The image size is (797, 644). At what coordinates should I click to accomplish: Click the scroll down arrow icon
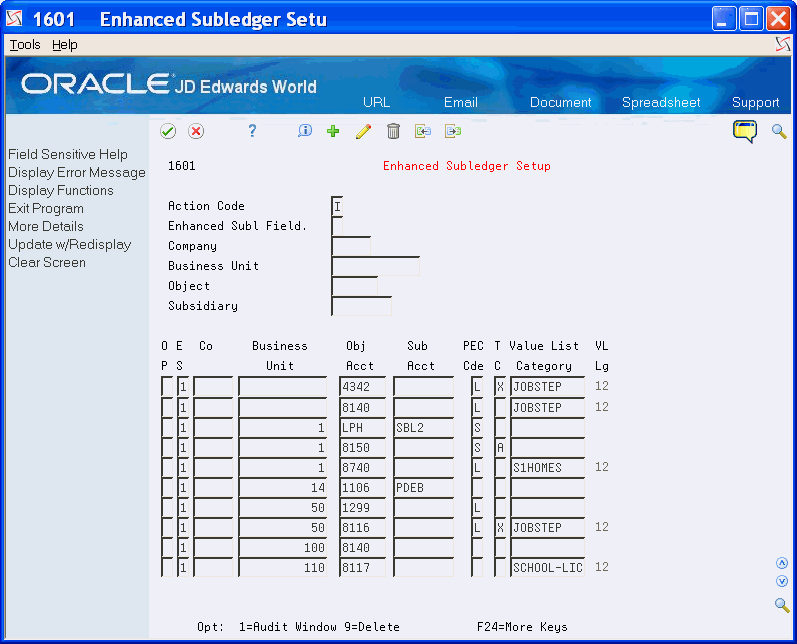click(782, 581)
